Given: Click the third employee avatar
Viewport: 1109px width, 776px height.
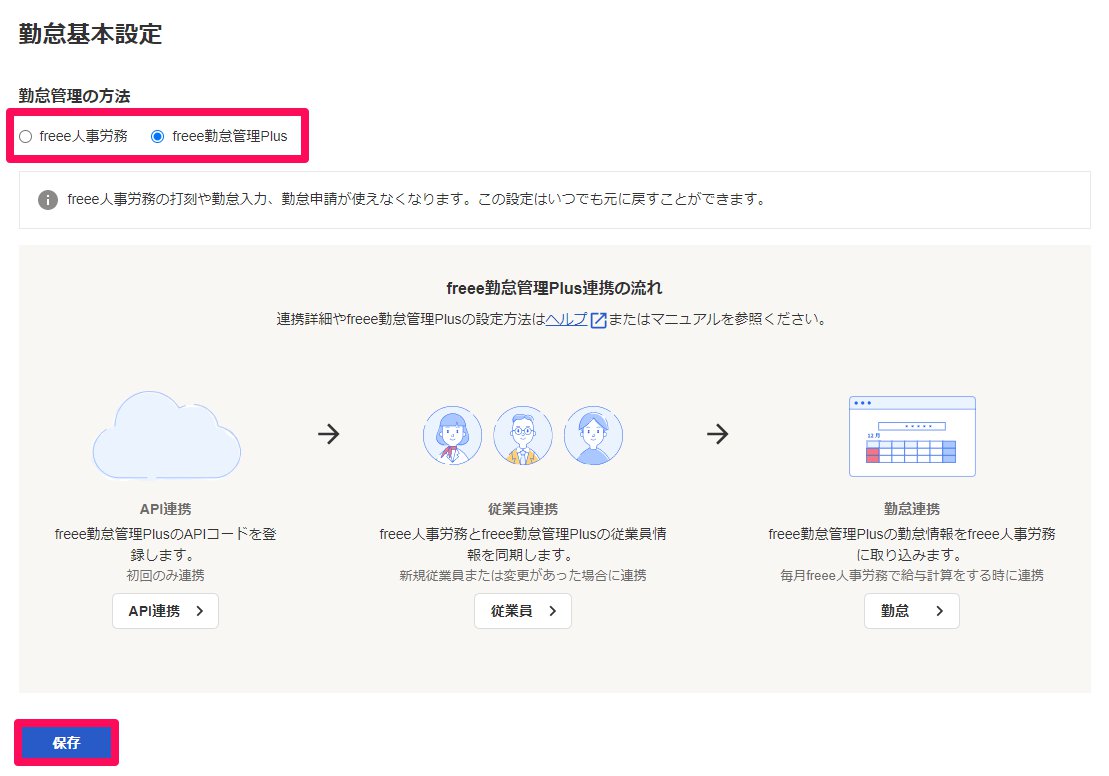Looking at the screenshot, I should coord(593,435).
